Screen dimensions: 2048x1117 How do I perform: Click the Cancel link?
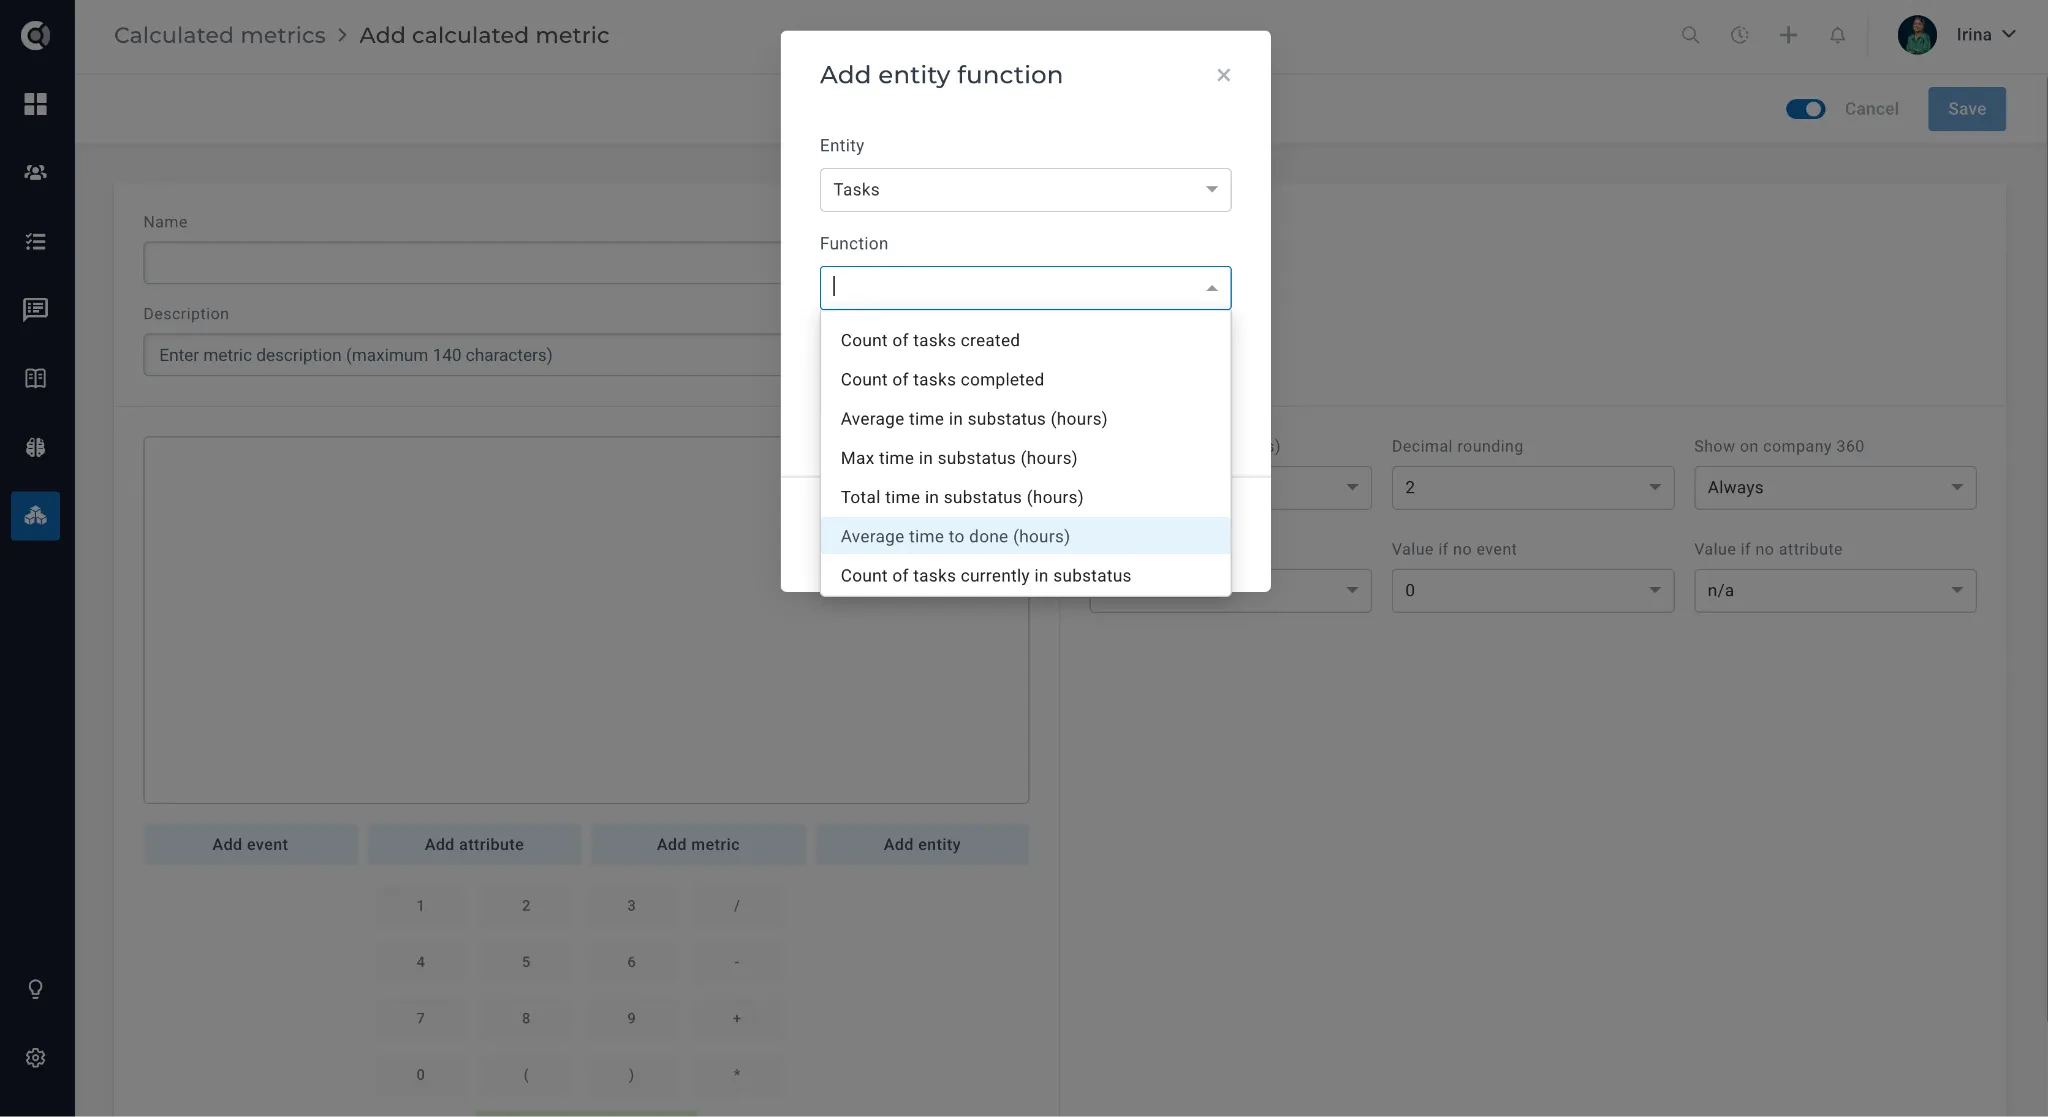(1871, 109)
